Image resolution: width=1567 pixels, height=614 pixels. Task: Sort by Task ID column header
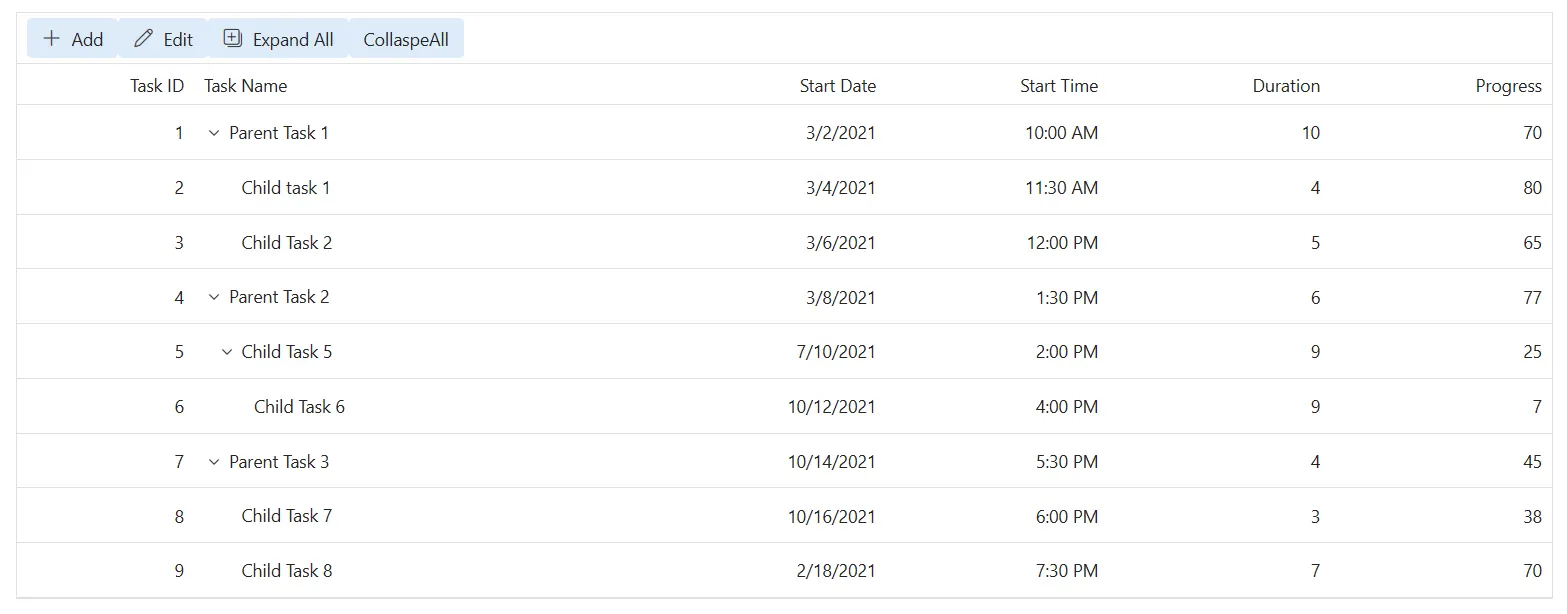point(157,86)
